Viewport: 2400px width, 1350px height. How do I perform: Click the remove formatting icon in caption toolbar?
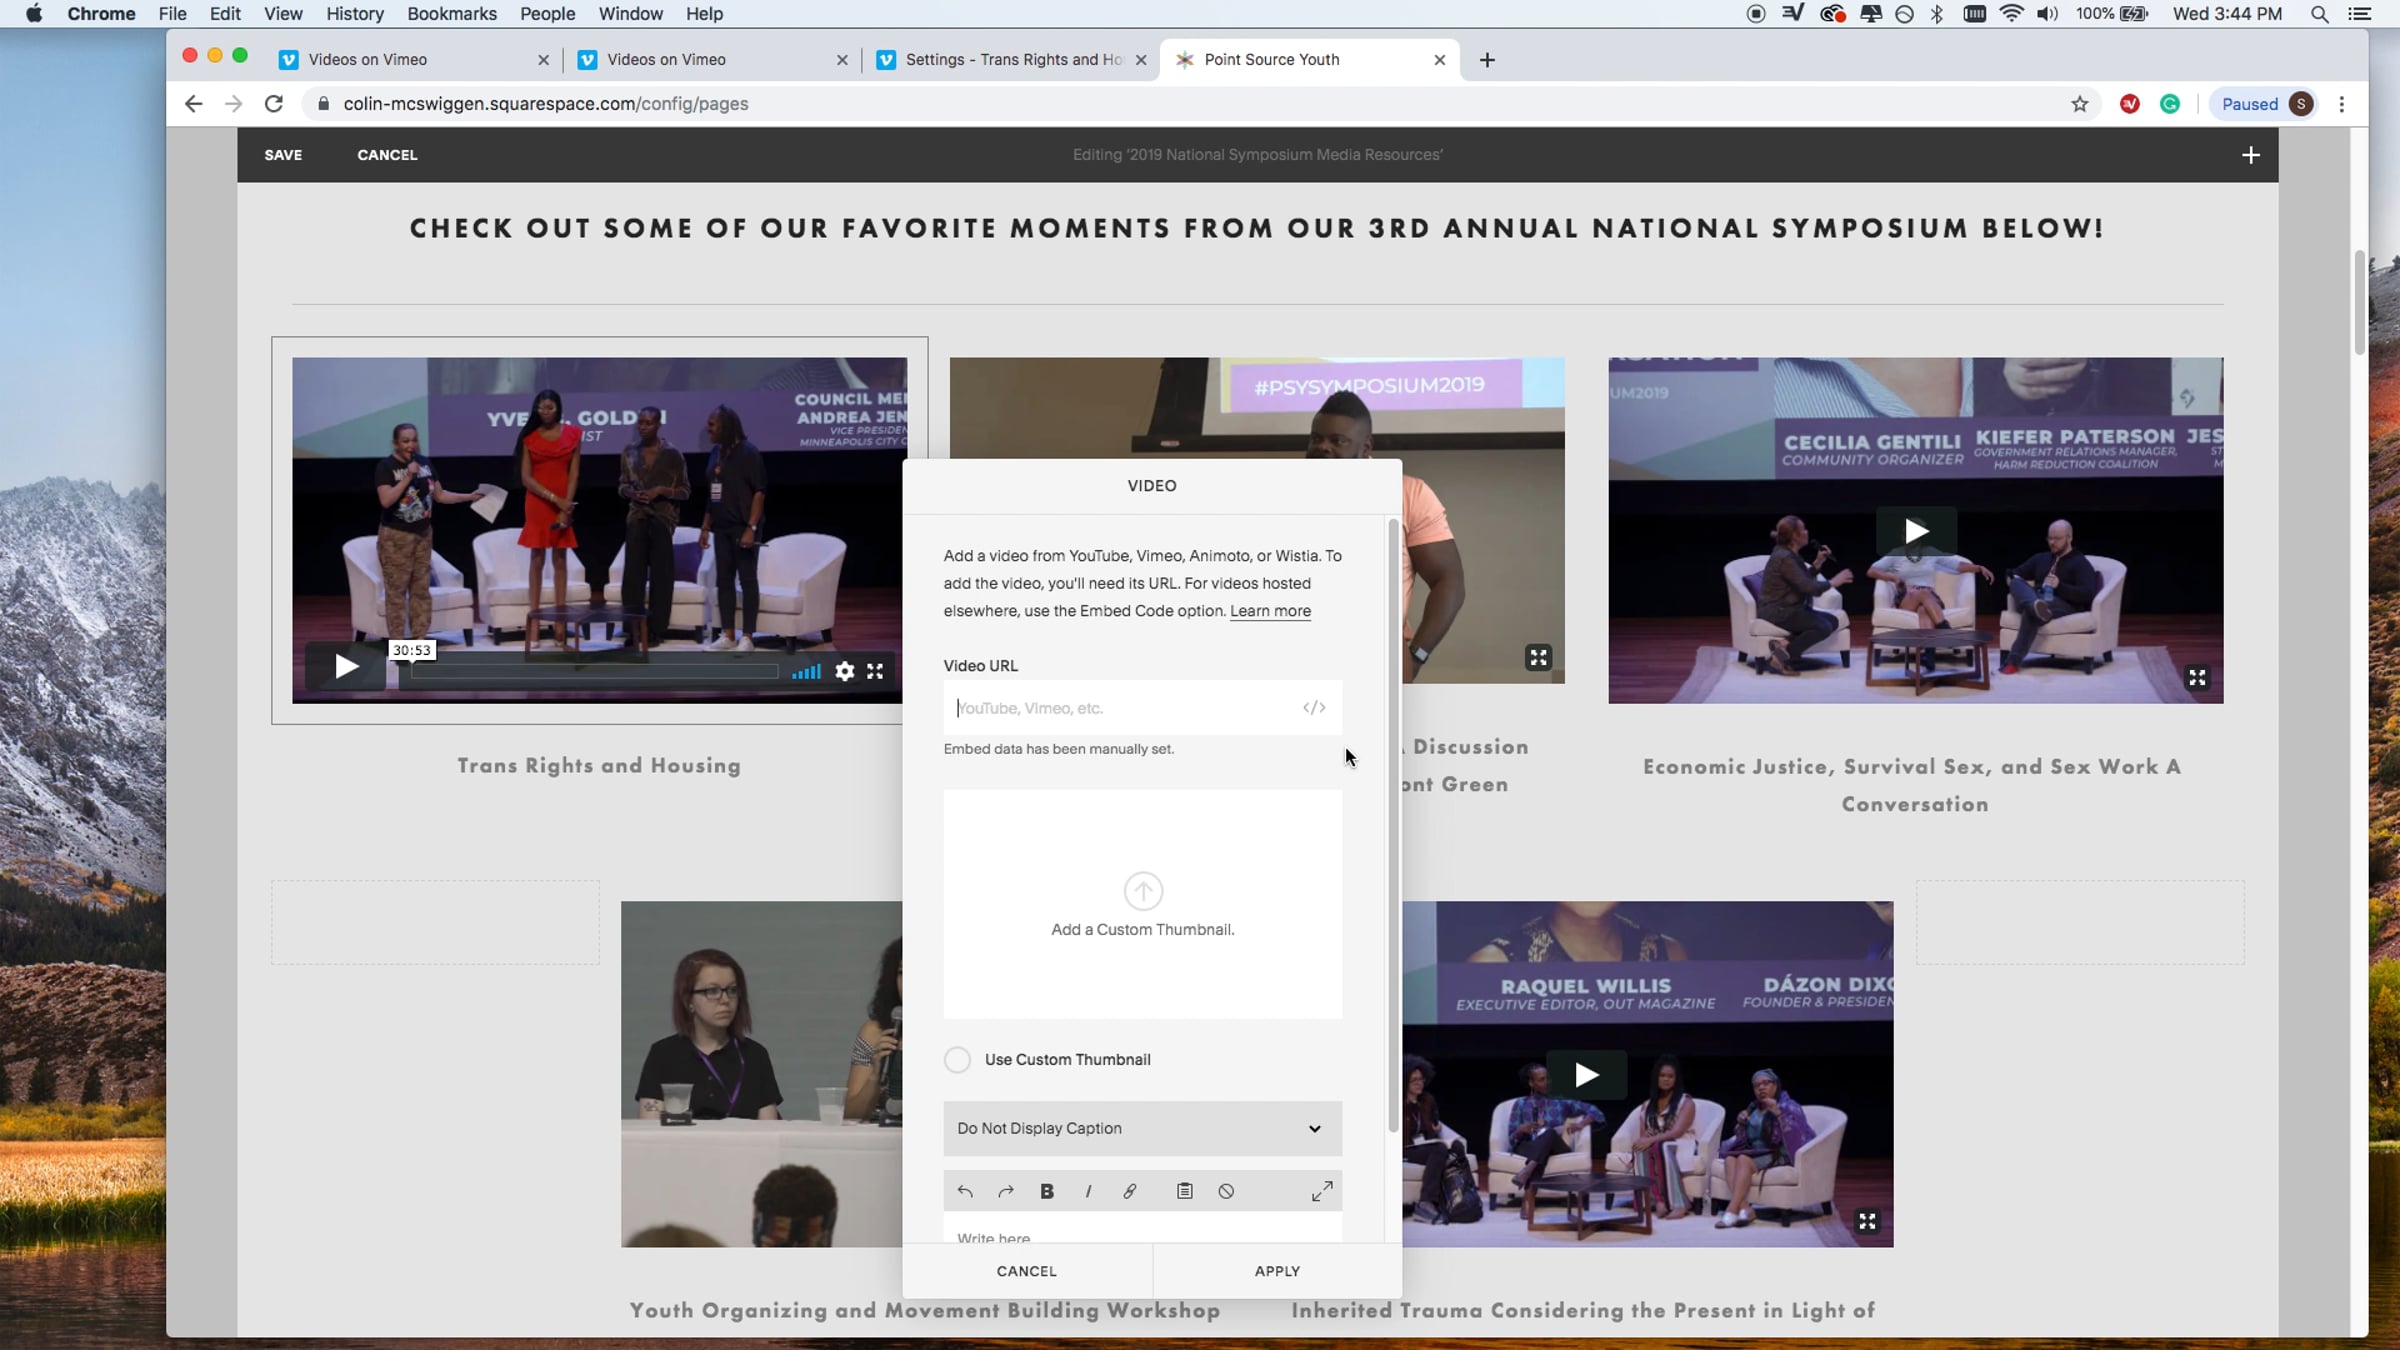point(1226,1191)
